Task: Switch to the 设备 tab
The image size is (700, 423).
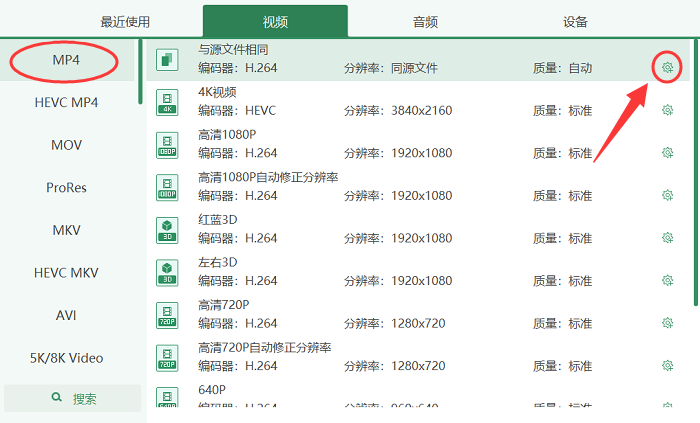Action: [x=575, y=22]
